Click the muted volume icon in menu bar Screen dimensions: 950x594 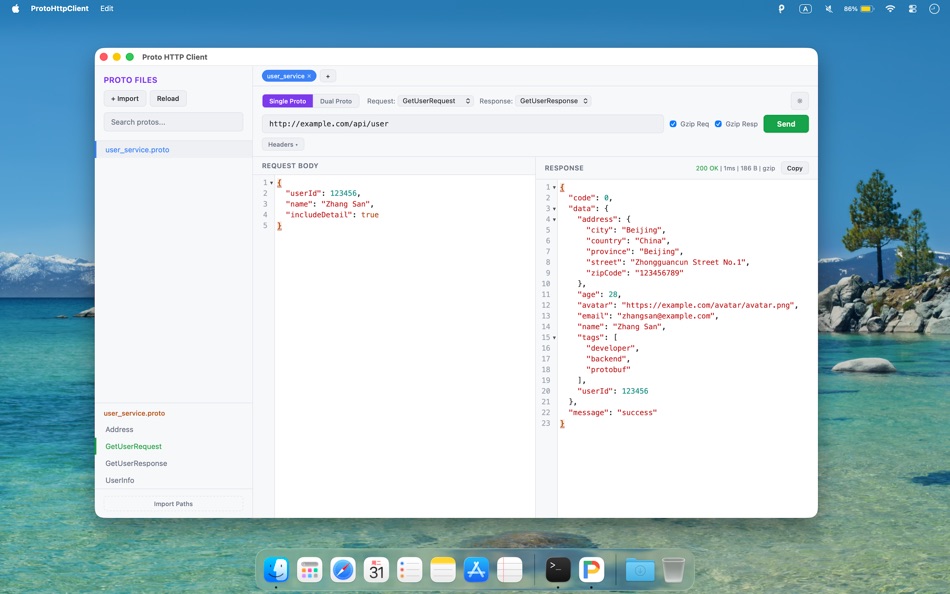(x=829, y=8)
